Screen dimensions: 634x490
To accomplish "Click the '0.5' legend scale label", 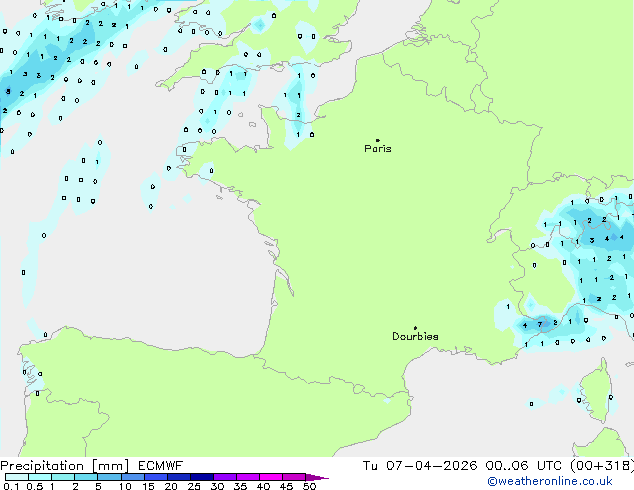I will click(x=35, y=486).
